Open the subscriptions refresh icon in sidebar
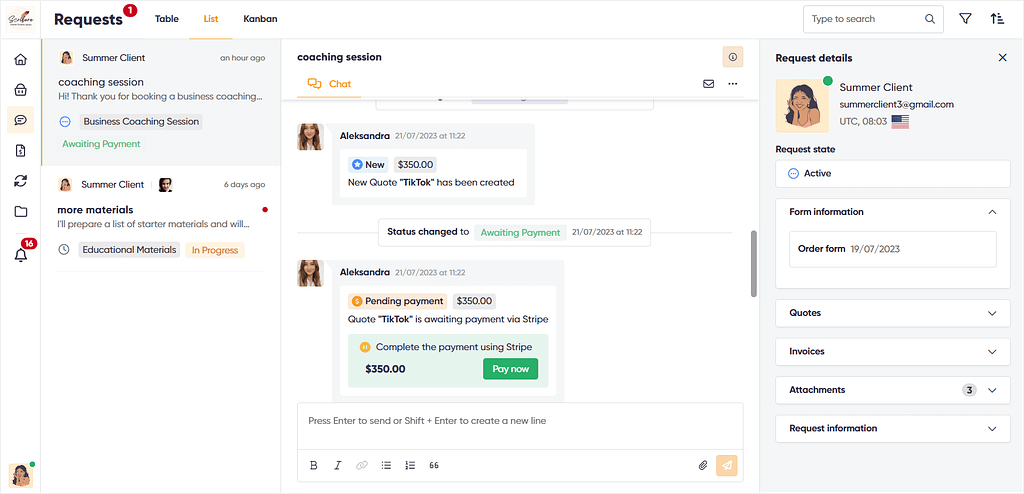The width and height of the screenshot is (1024, 494). pyautogui.click(x=20, y=181)
